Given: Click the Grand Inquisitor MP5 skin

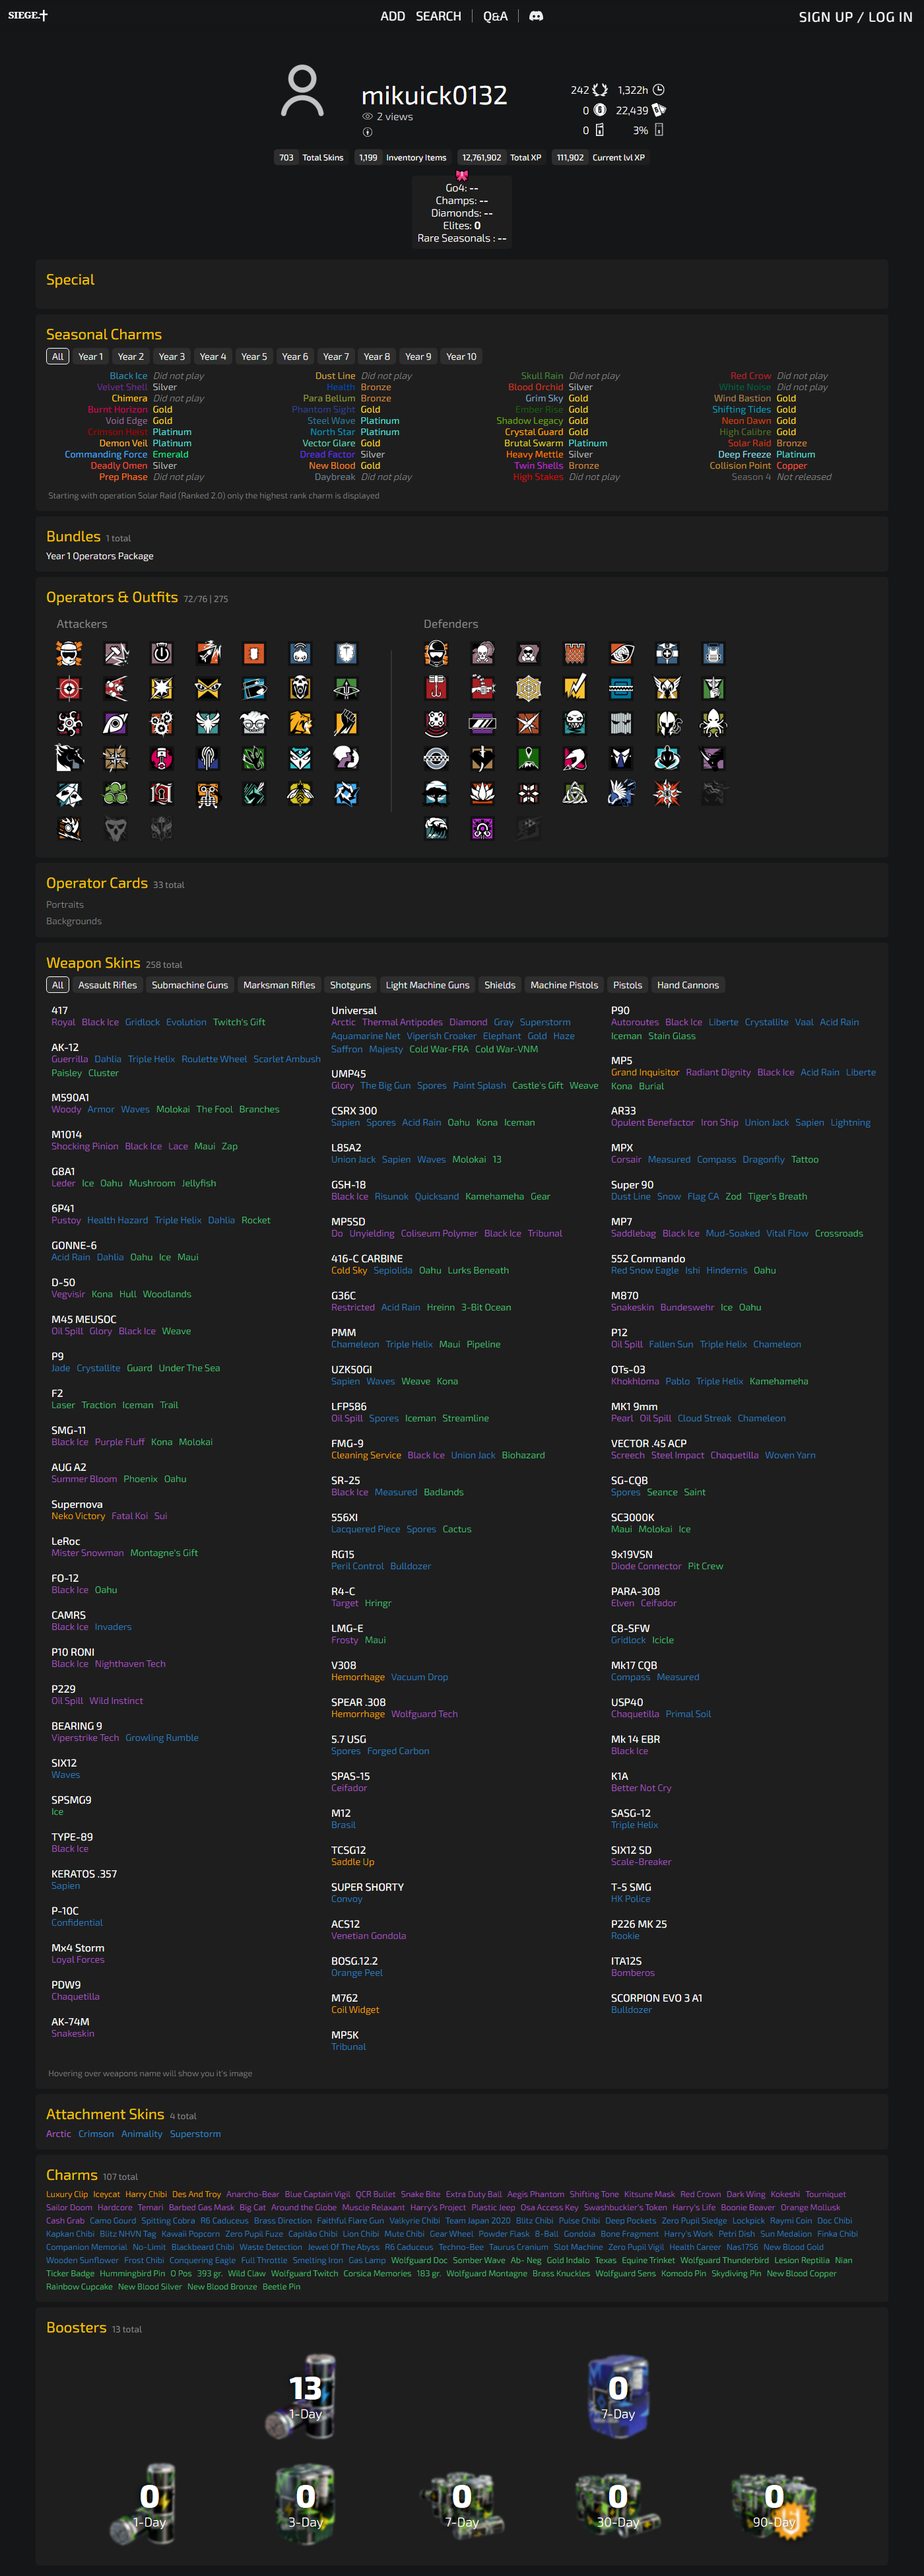Looking at the screenshot, I should (645, 1072).
